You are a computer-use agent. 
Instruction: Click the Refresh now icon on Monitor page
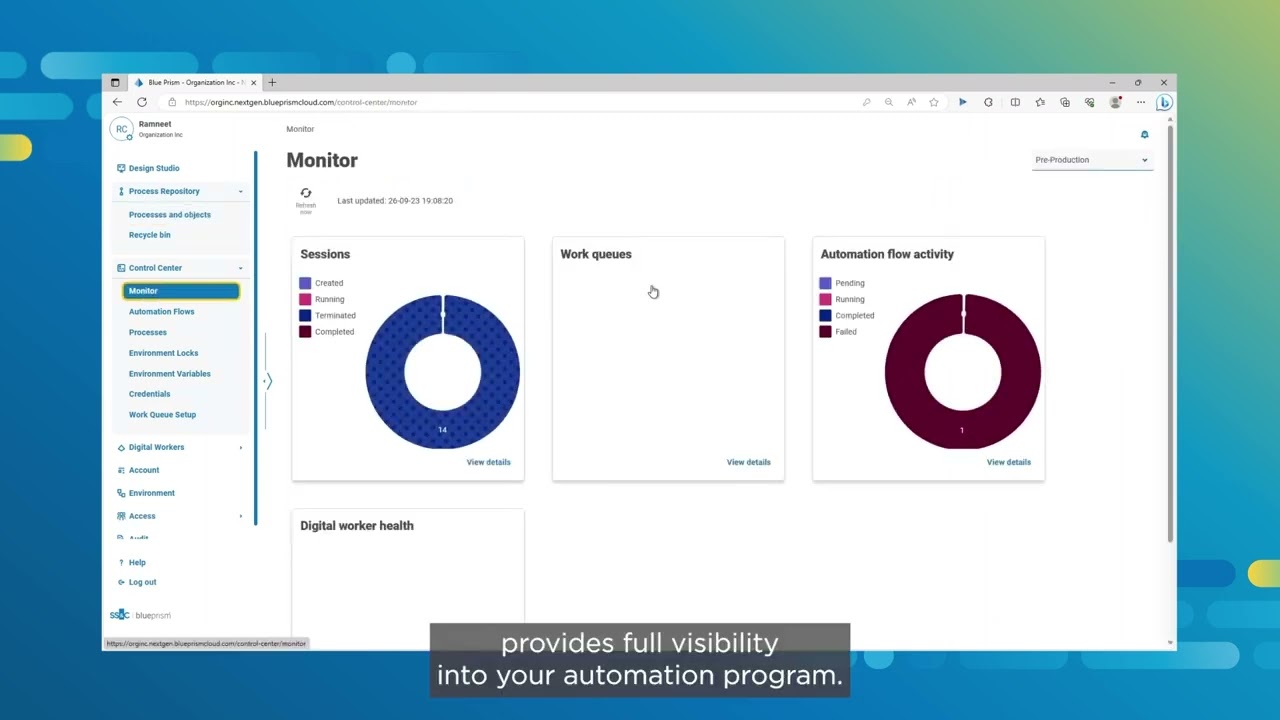306,193
